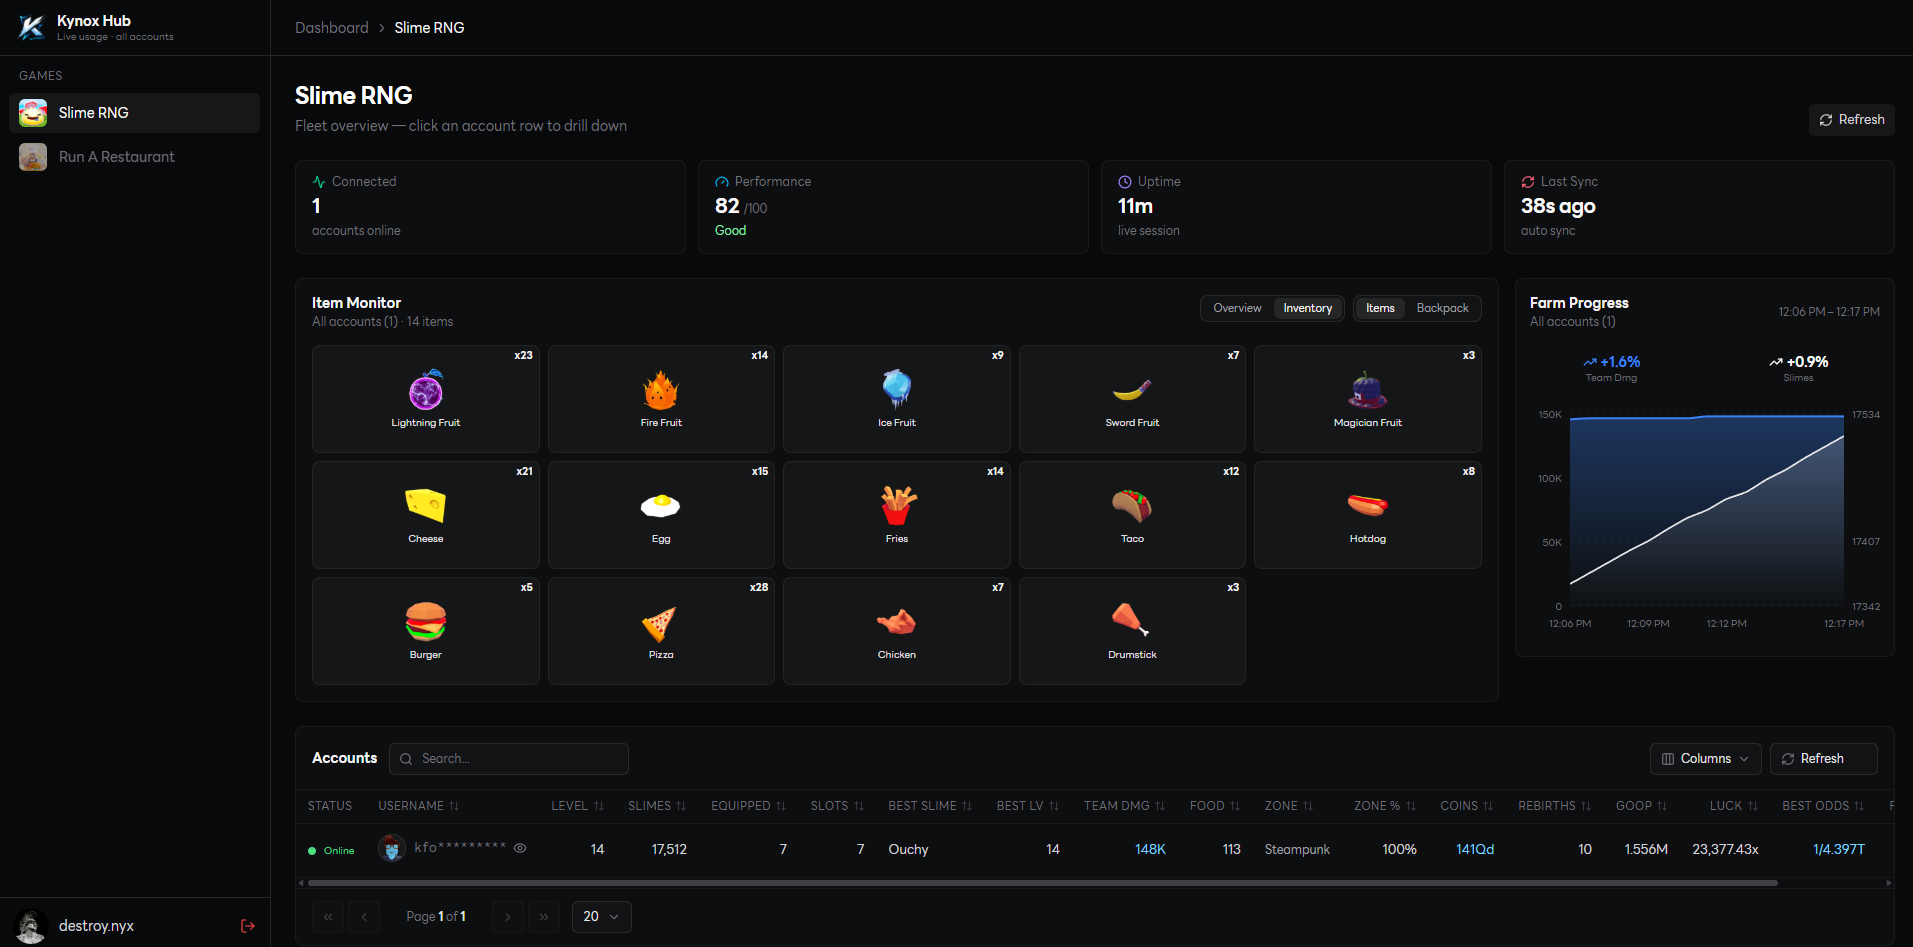Screen dimensions: 1913x947
Task: Select the Hotdog item card
Action: pos(1368,515)
